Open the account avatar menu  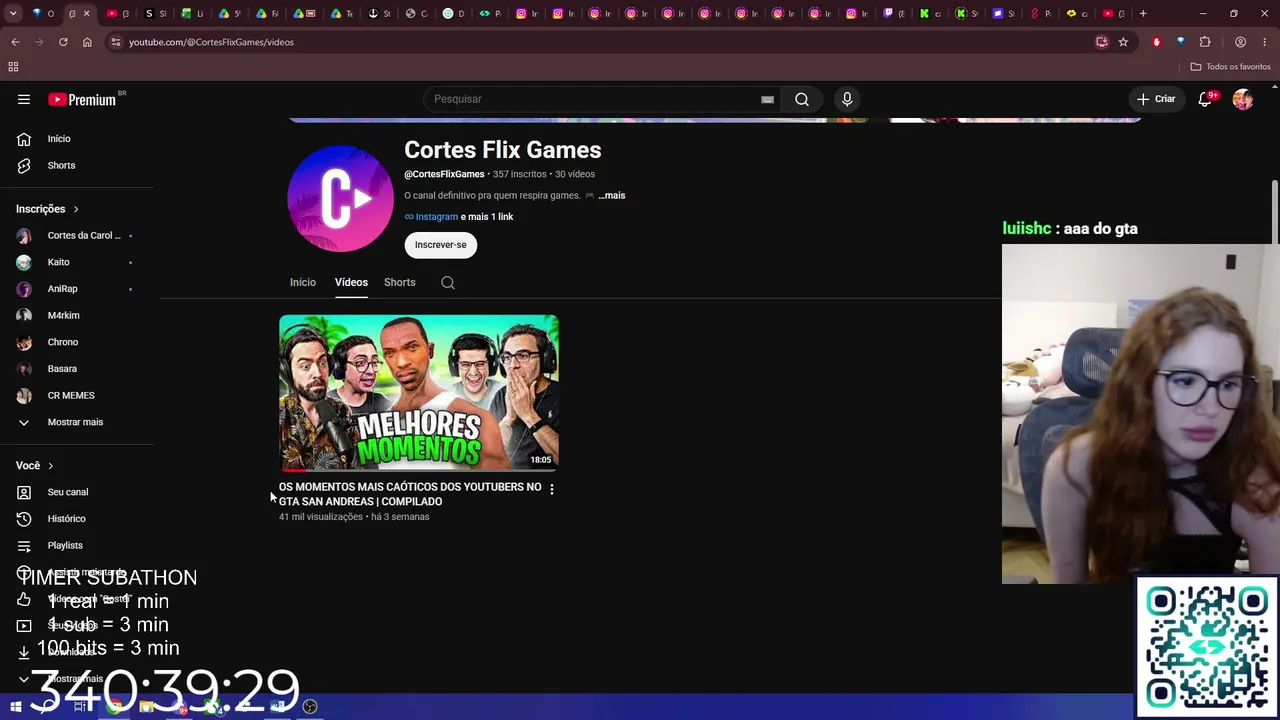pyautogui.click(x=1243, y=99)
